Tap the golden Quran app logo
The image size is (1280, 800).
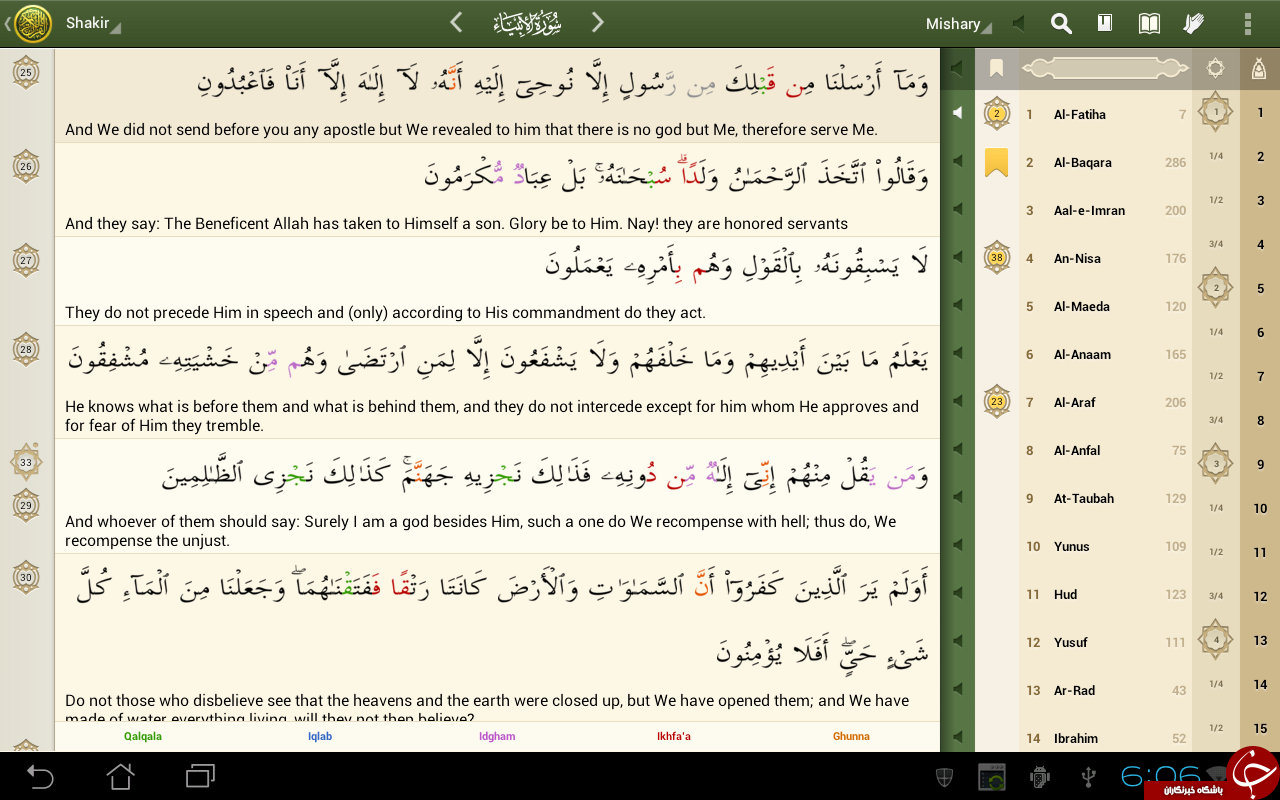point(33,23)
